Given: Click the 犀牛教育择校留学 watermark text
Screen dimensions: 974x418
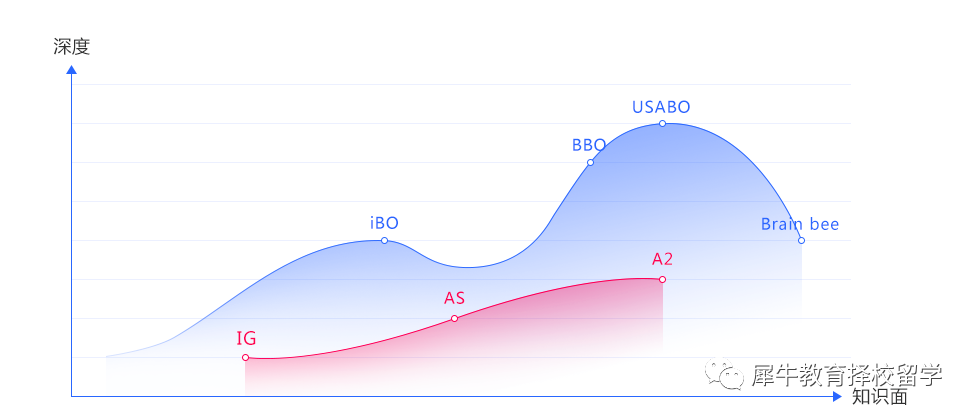Looking at the screenshot, I should click(x=847, y=376).
